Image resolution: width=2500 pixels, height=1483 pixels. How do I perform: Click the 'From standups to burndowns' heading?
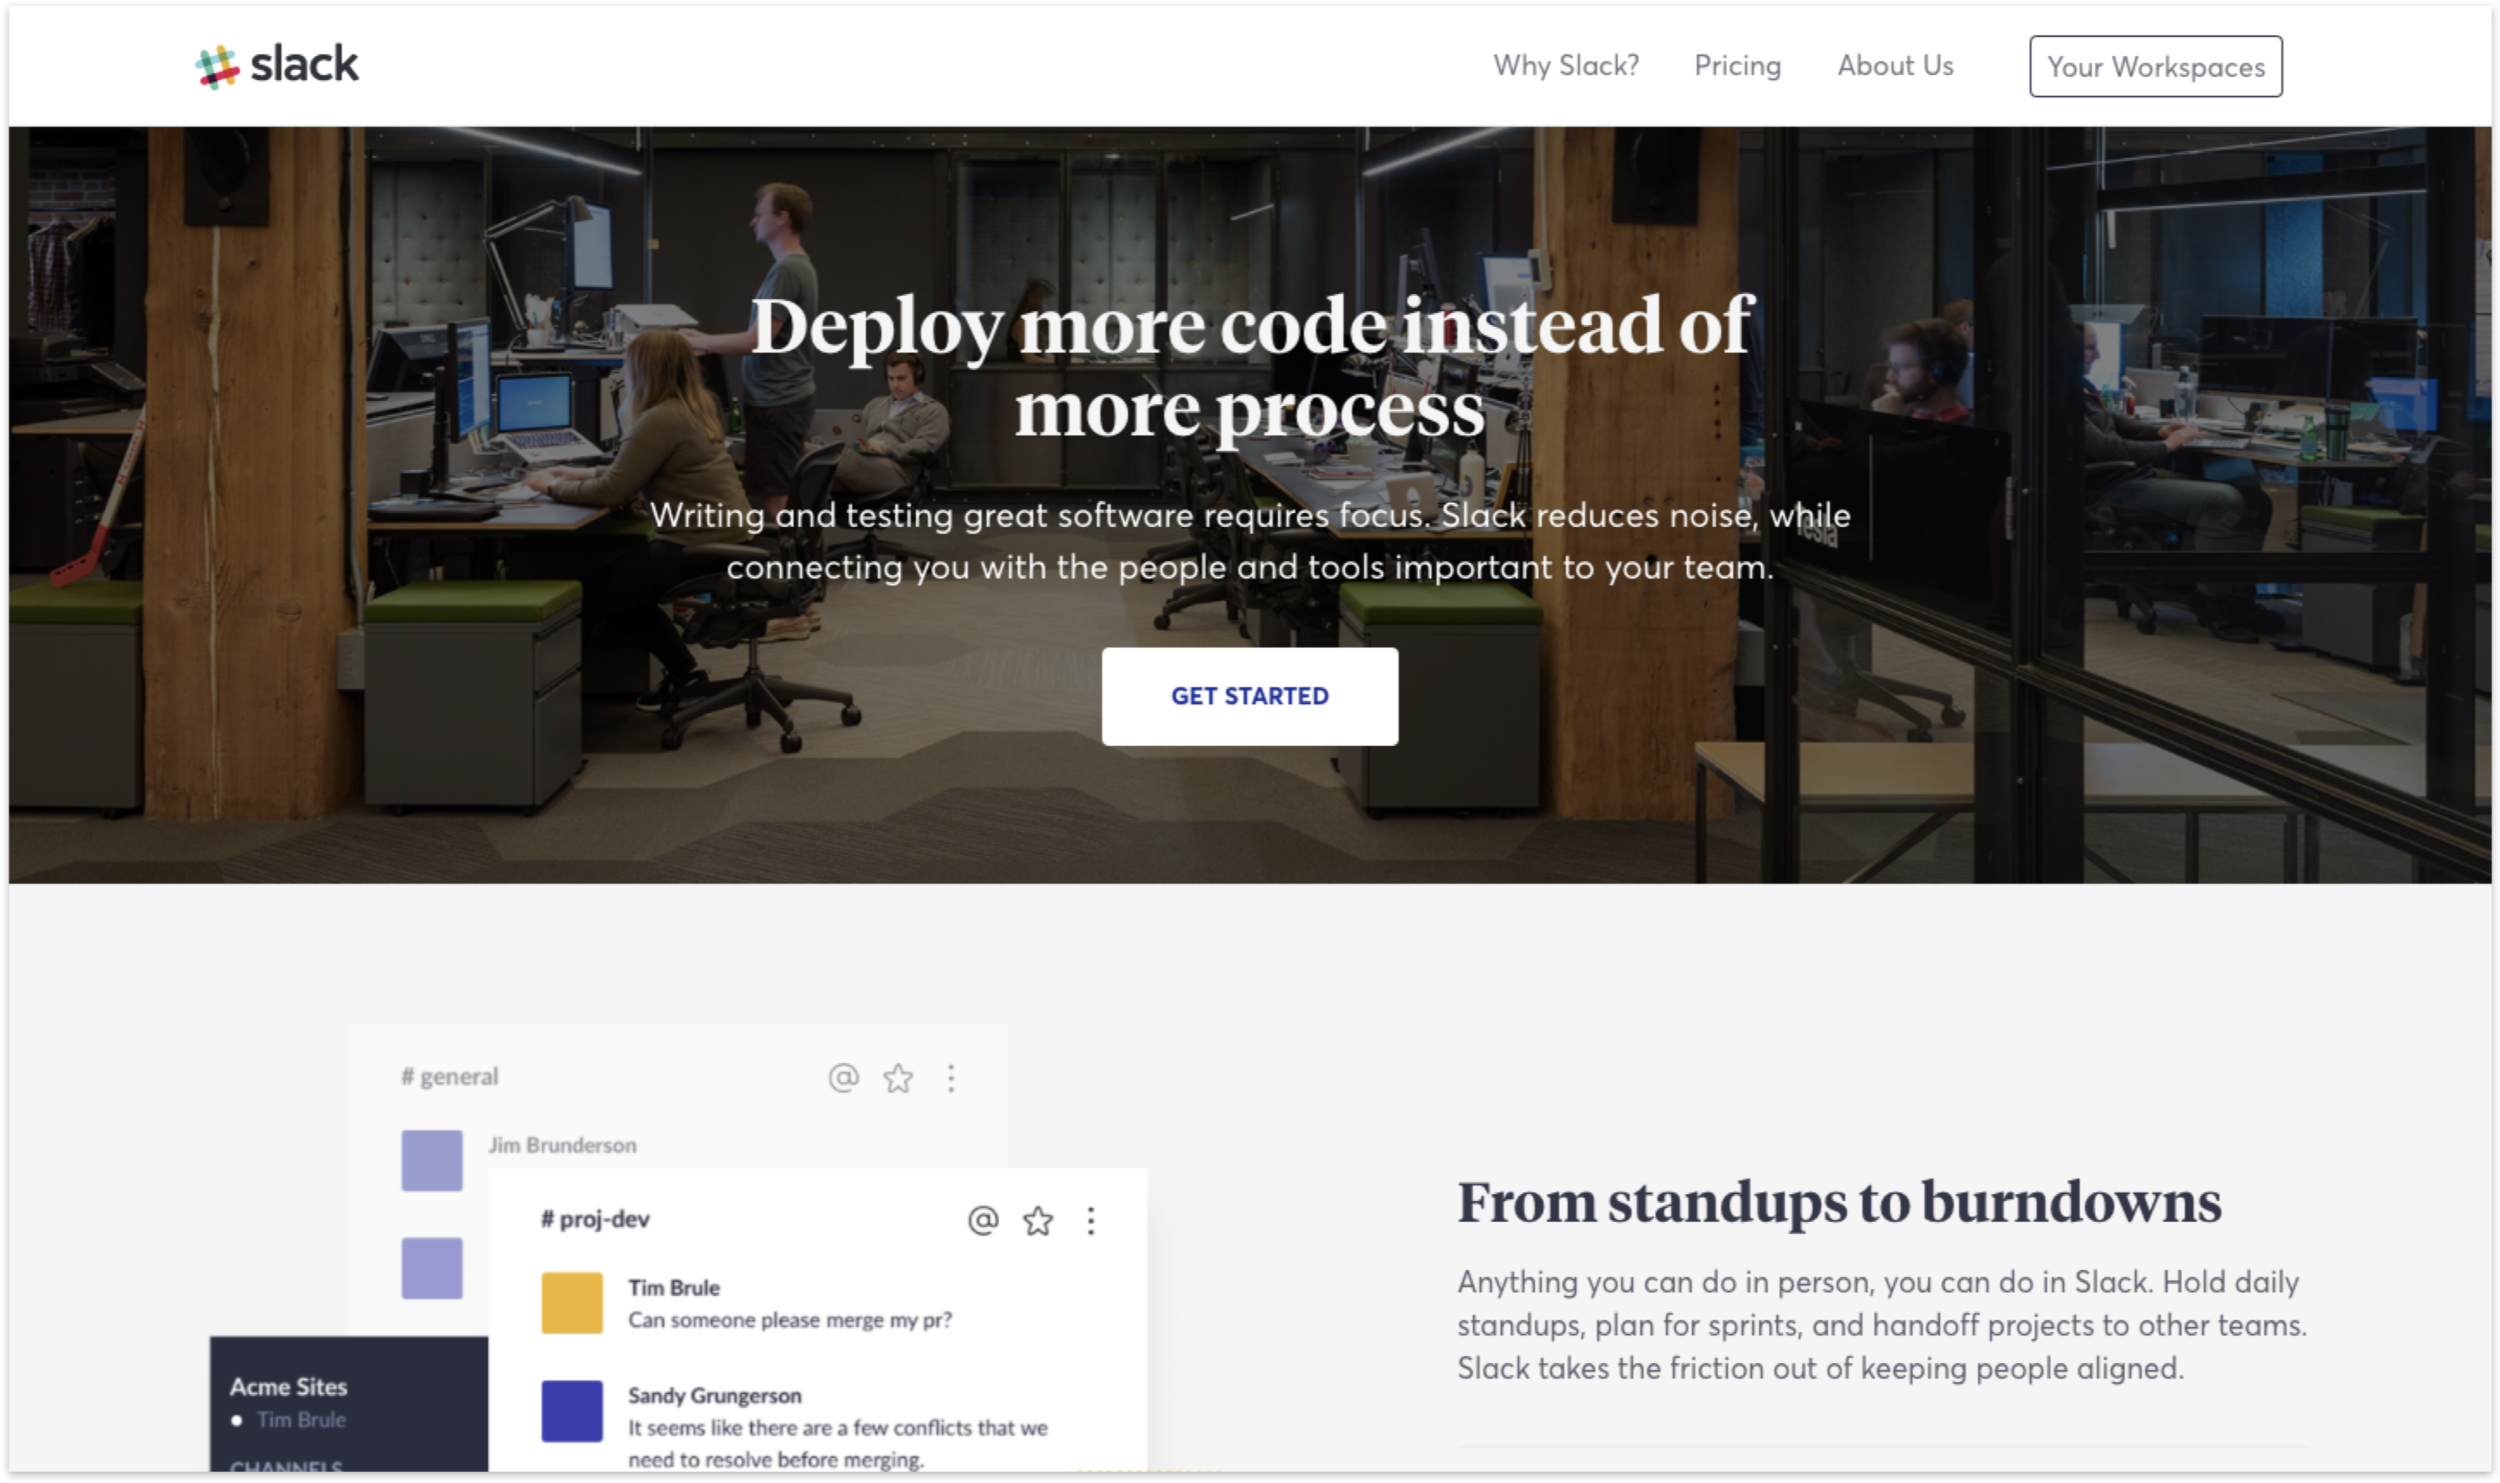pyautogui.click(x=1839, y=1203)
